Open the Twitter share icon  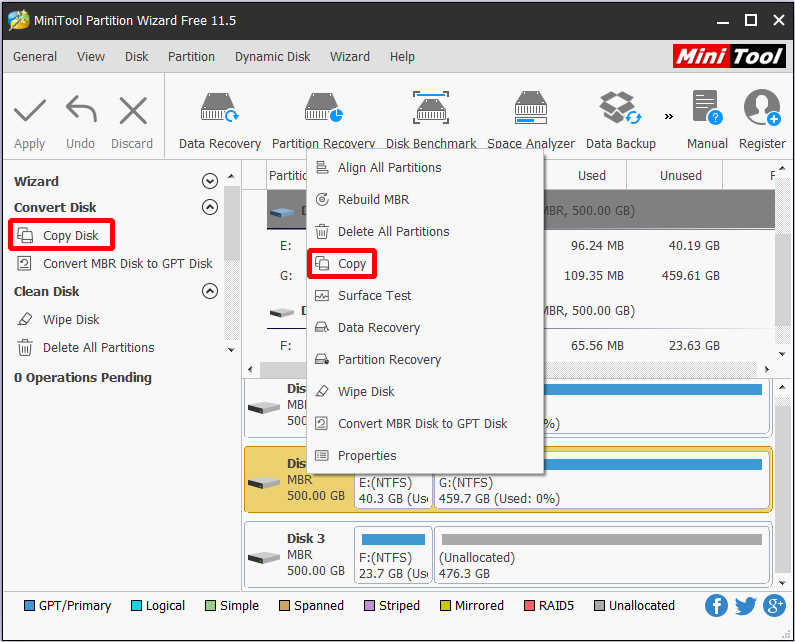[x=746, y=605]
